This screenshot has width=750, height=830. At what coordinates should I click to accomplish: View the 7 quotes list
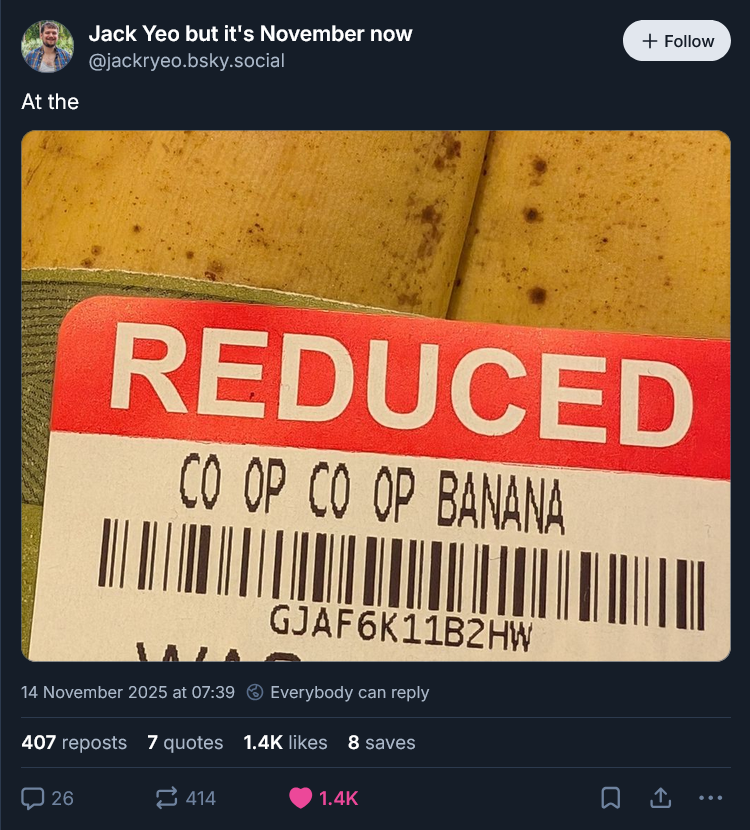[x=185, y=743]
